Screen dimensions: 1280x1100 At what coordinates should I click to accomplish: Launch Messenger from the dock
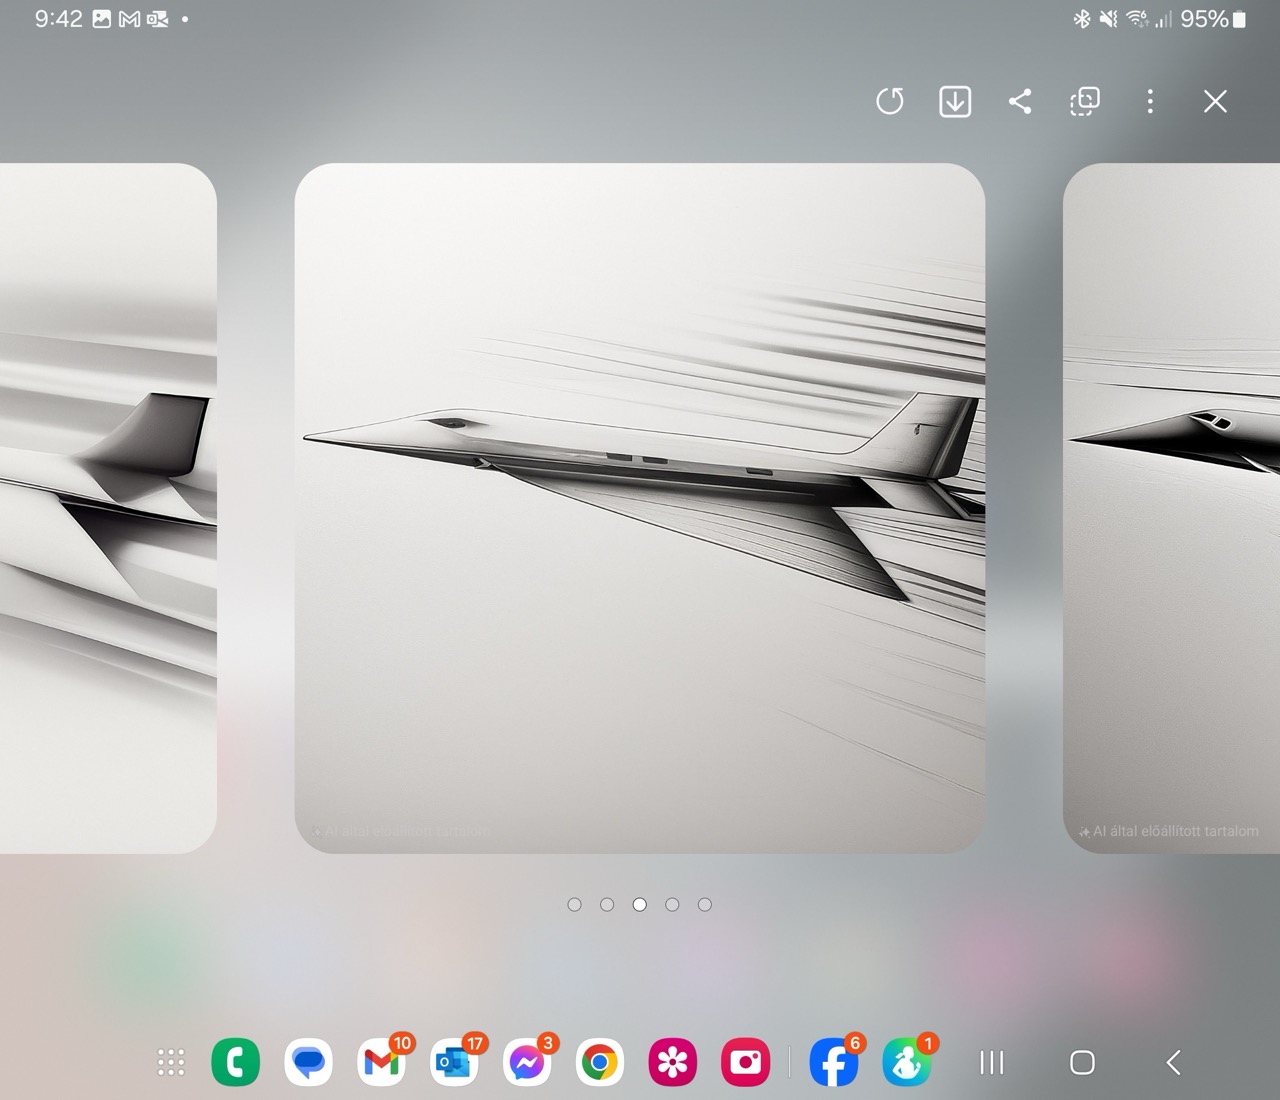click(x=527, y=1062)
